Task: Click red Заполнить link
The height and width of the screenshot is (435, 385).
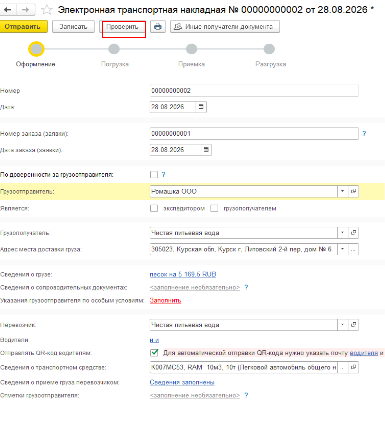Action: pyautogui.click(x=165, y=300)
